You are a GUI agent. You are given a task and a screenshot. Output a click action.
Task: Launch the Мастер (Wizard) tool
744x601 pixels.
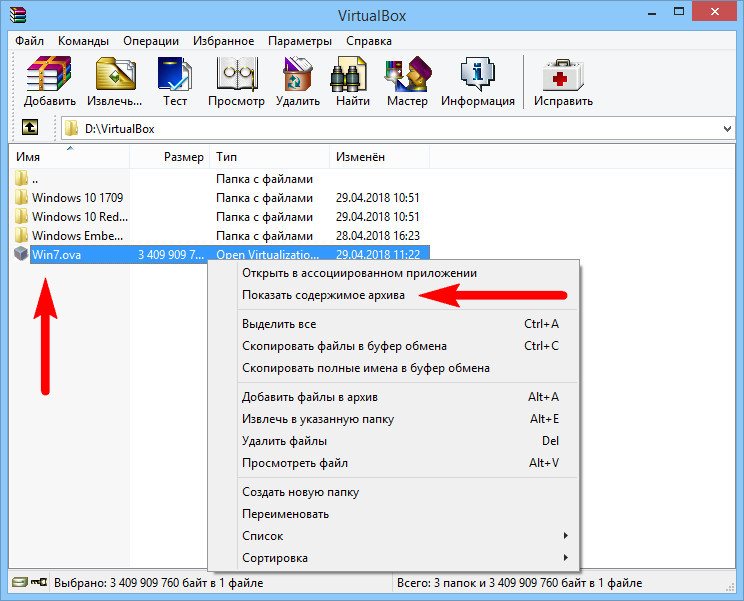408,74
